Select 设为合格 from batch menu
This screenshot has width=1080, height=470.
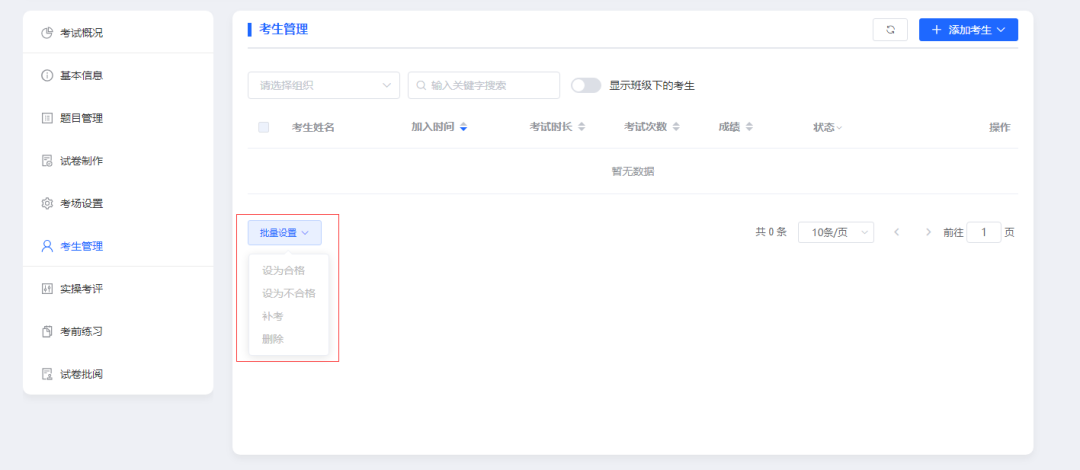(283, 270)
